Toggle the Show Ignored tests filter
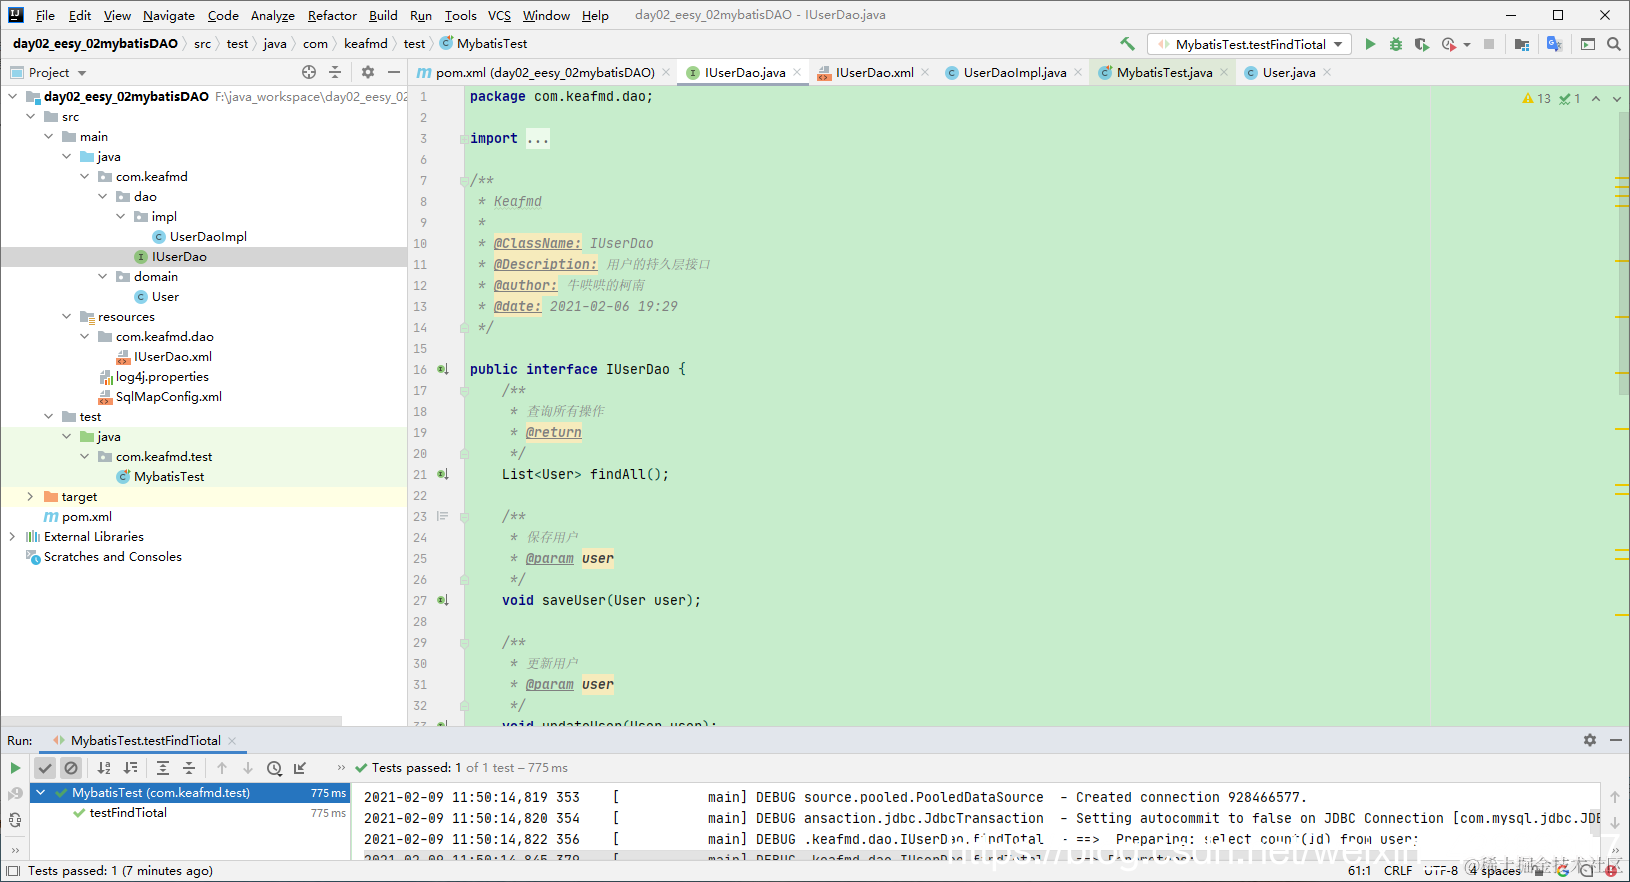Image resolution: width=1630 pixels, height=882 pixels. 71,768
